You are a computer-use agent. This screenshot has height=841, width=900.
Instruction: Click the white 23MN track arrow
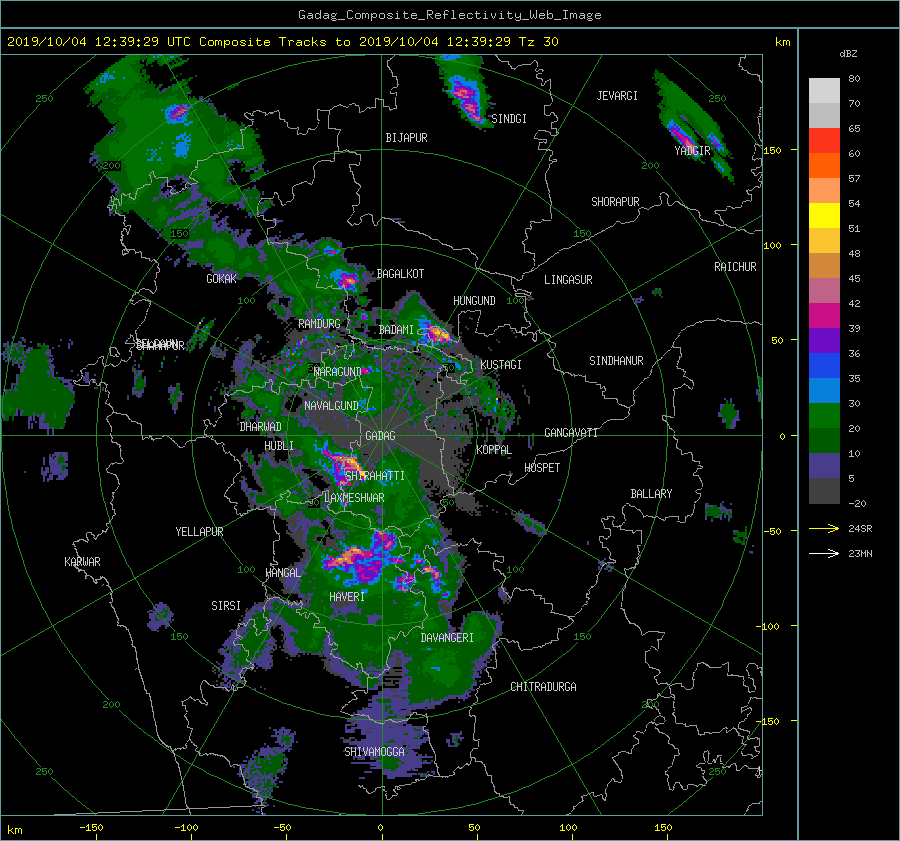pos(824,554)
